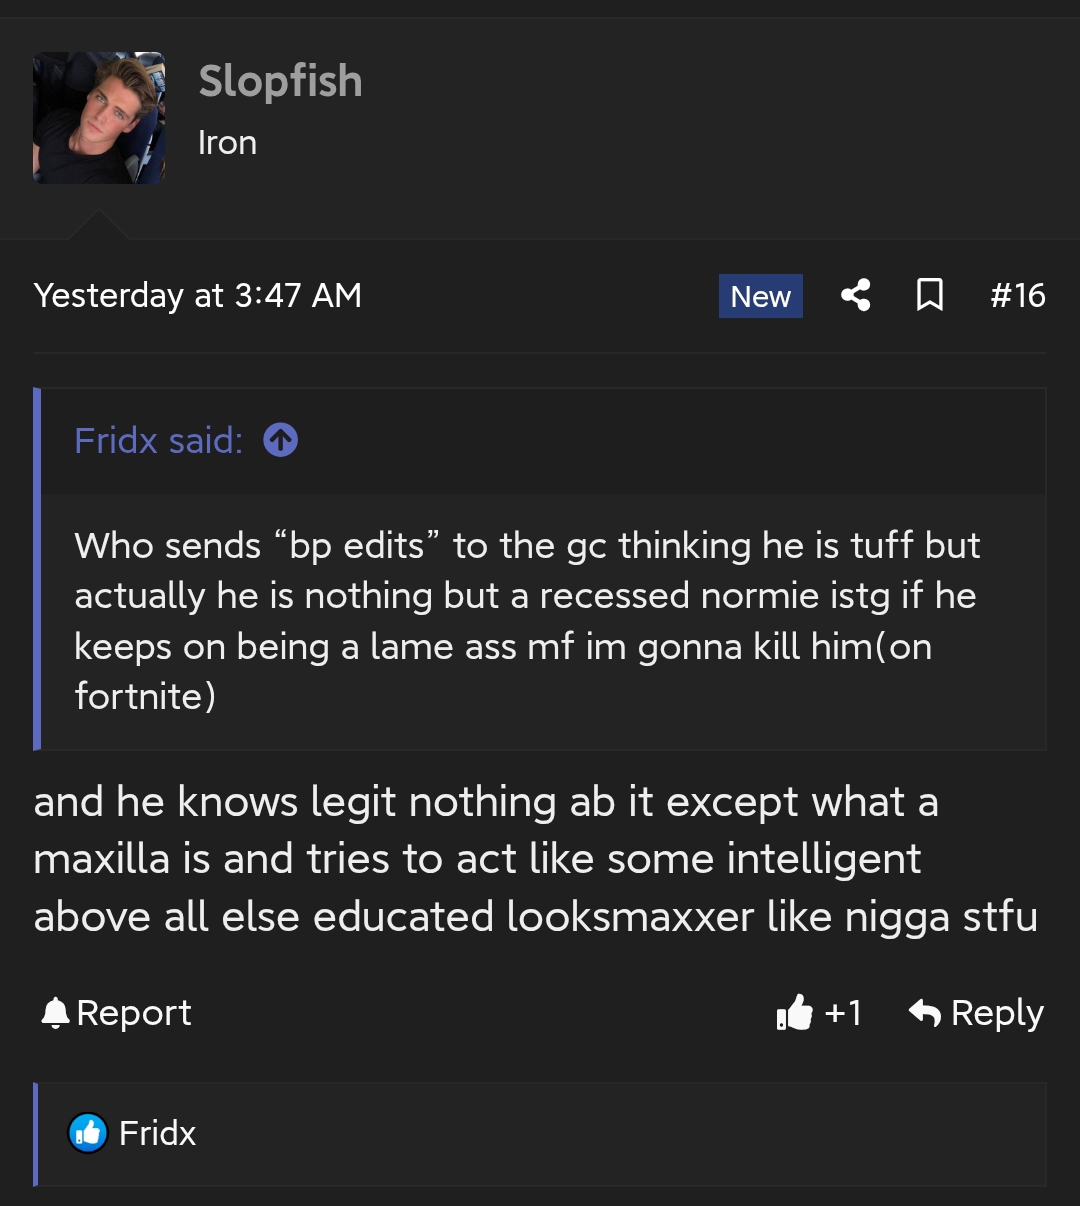Click the blue like reaction badge
This screenshot has height=1206, width=1080.
88,1133
